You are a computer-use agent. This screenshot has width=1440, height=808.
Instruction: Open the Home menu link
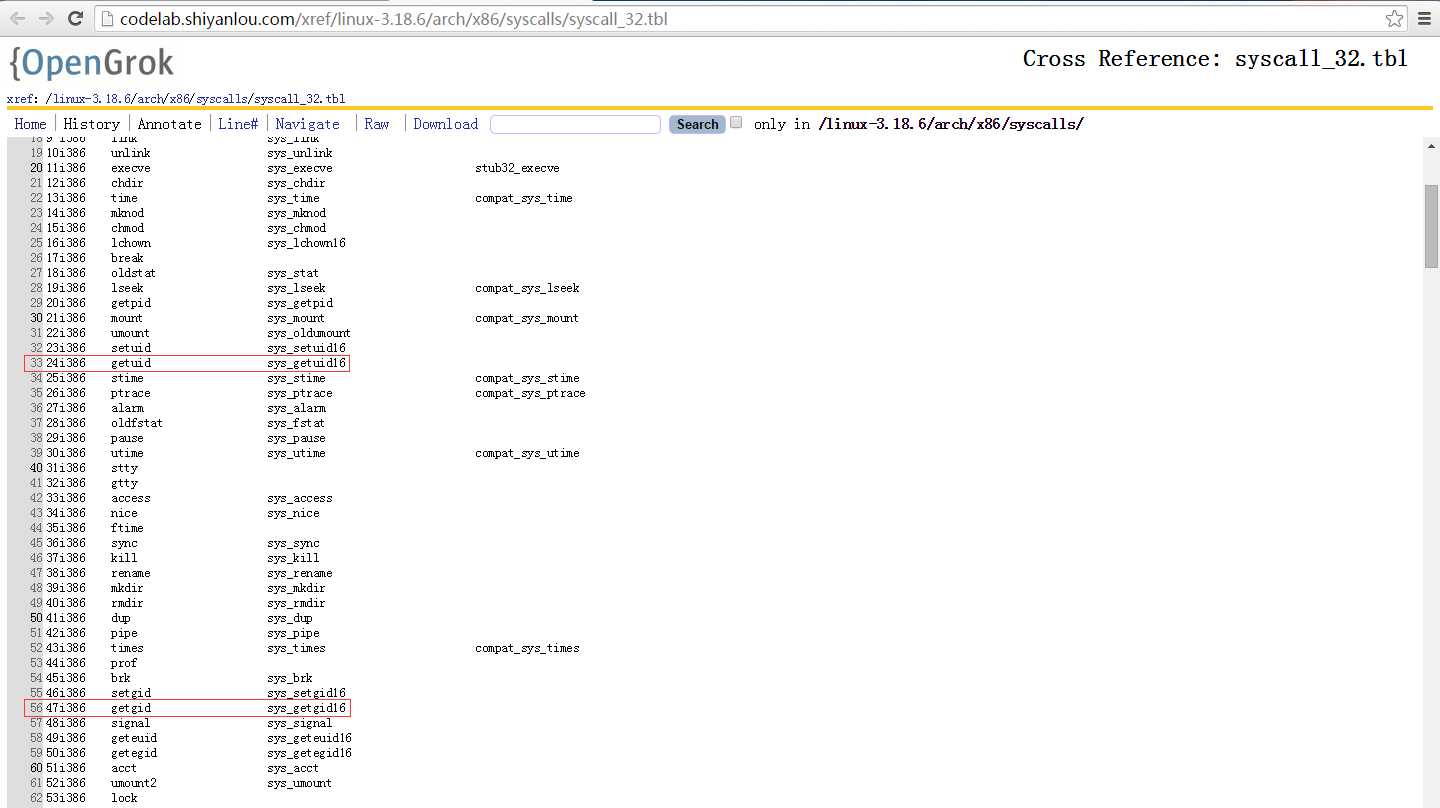click(x=30, y=124)
